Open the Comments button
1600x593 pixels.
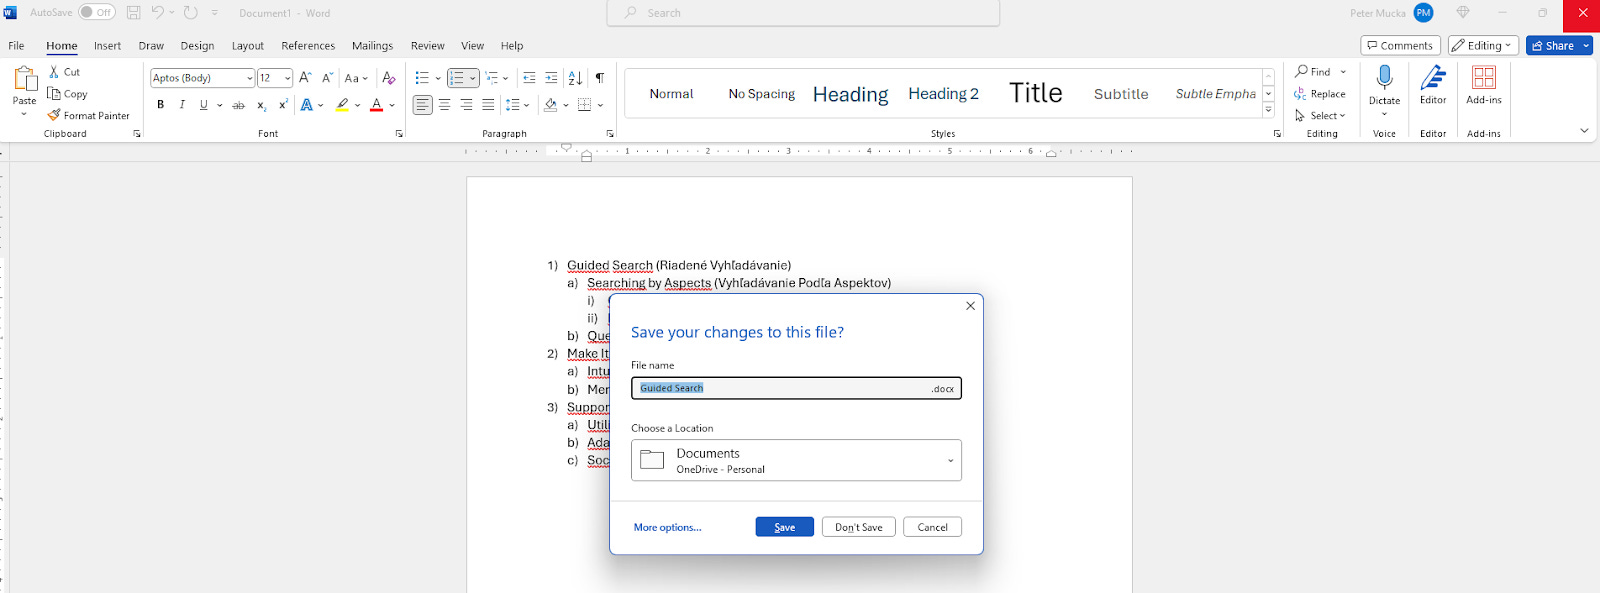pyautogui.click(x=1400, y=46)
